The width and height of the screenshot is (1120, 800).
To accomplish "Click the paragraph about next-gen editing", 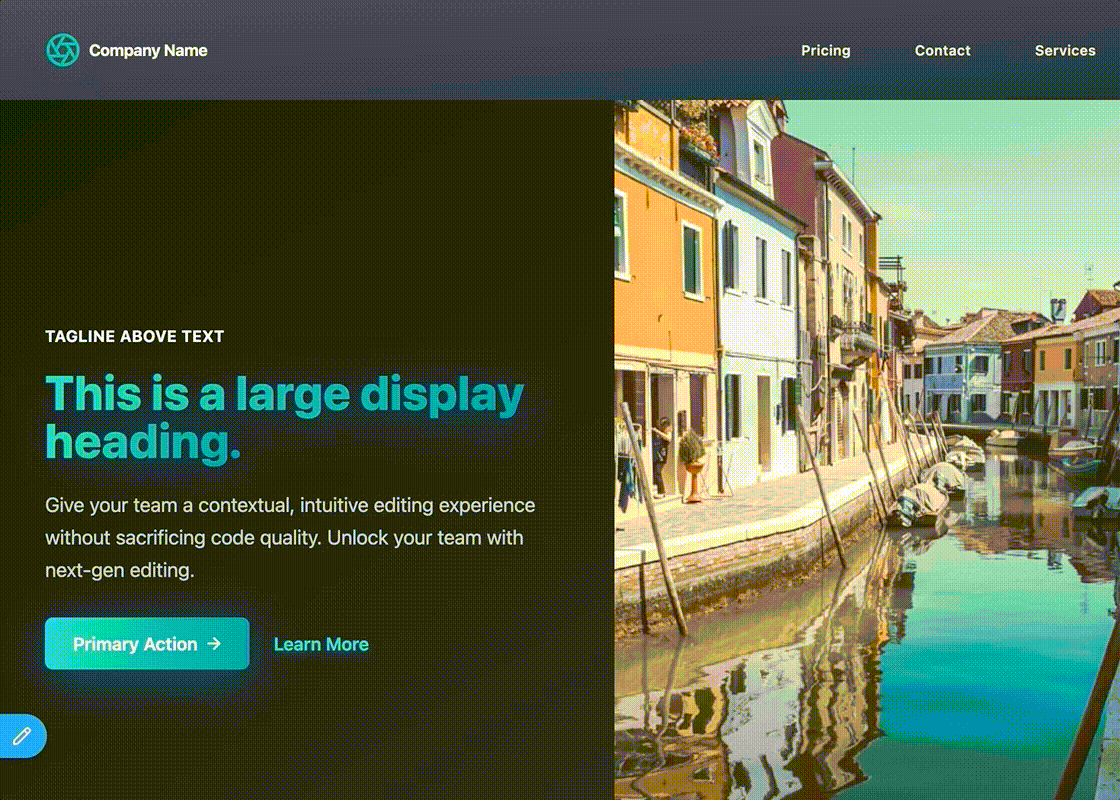I will 290,538.
